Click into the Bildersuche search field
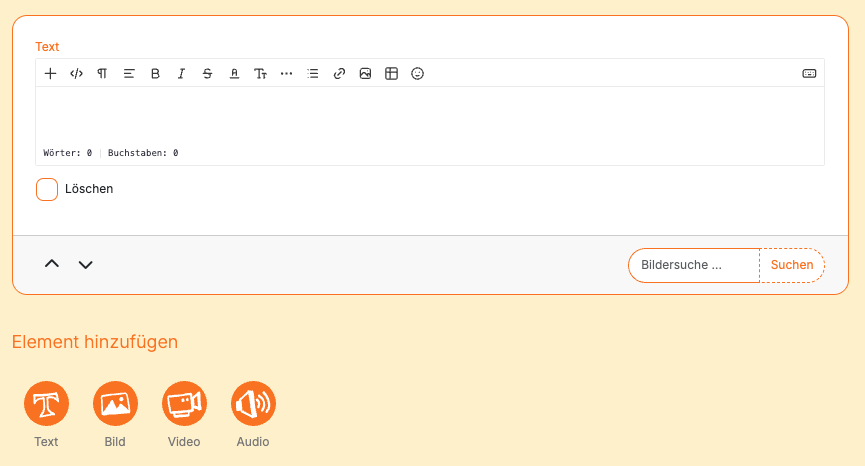 pos(694,265)
